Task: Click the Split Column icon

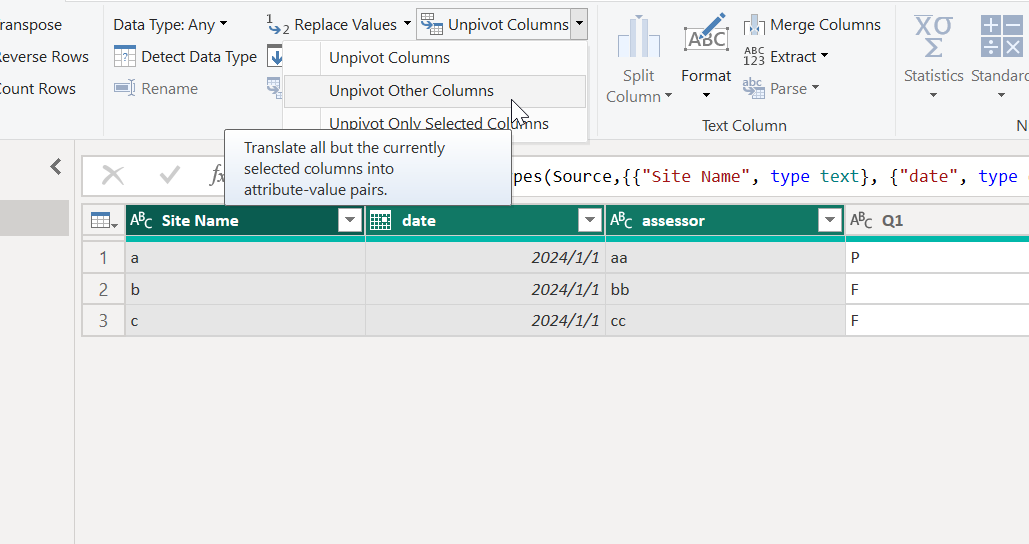Action: pos(639,37)
